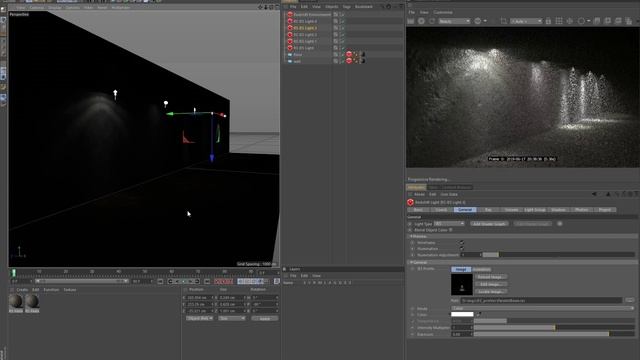640x360 pixels.
Task: Open the Light Type dropdown
Action: click(449, 224)
